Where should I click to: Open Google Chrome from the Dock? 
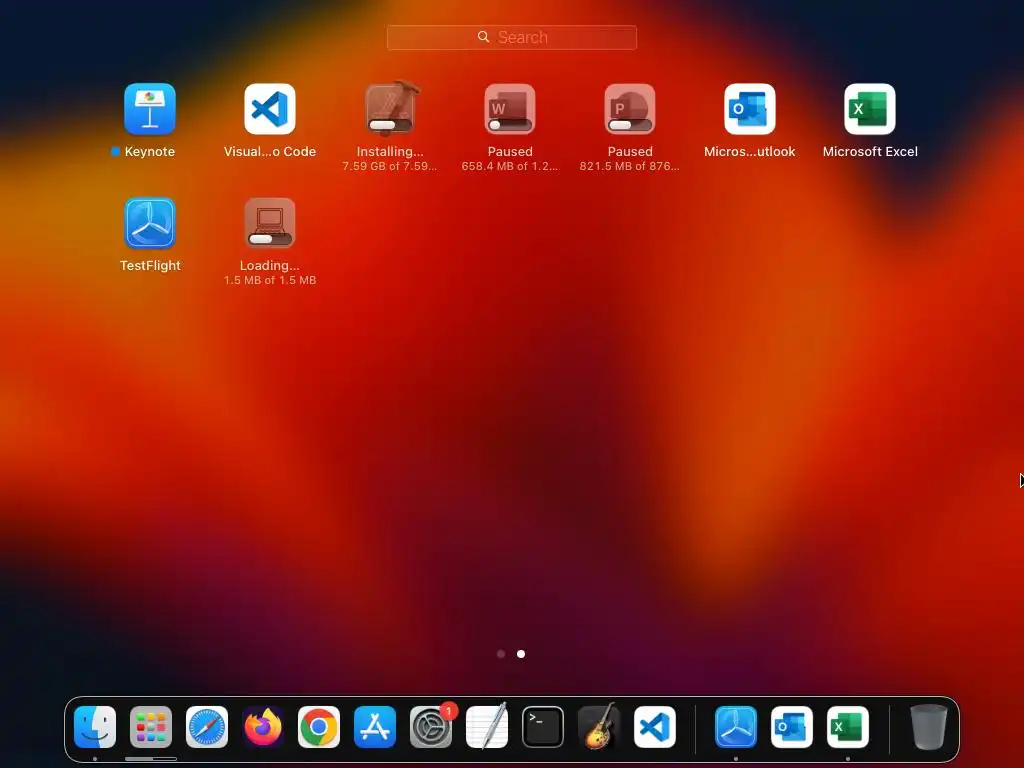click(x=319, y=727)
